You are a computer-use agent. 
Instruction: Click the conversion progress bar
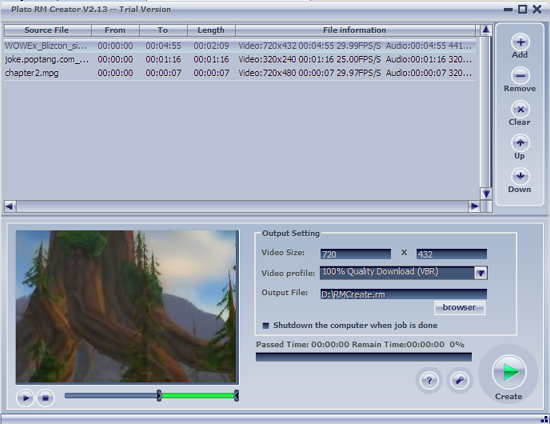point(364,357)
